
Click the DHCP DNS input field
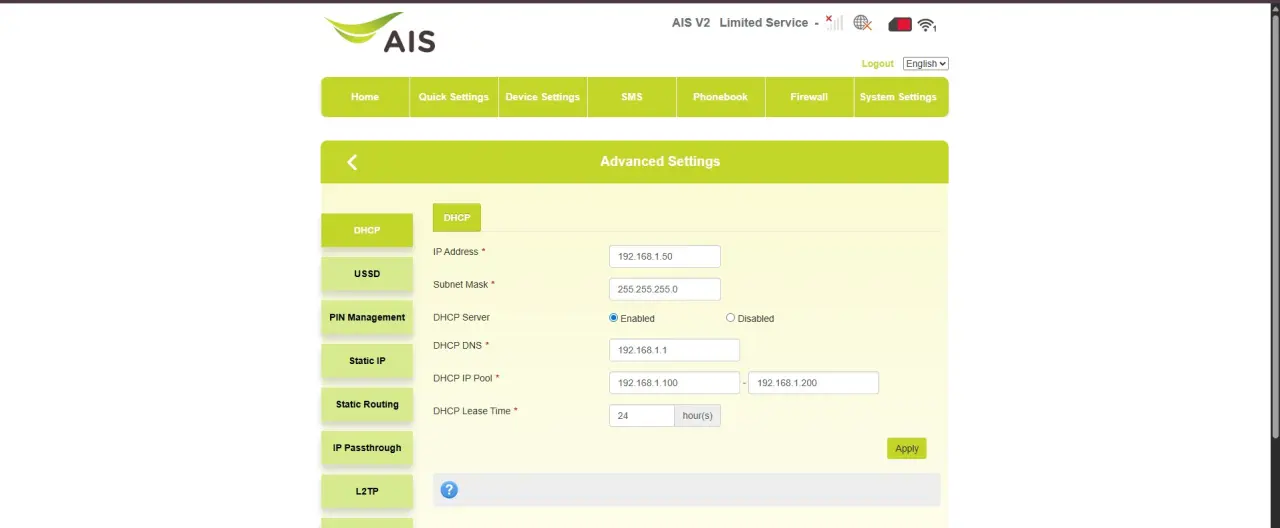674,350
